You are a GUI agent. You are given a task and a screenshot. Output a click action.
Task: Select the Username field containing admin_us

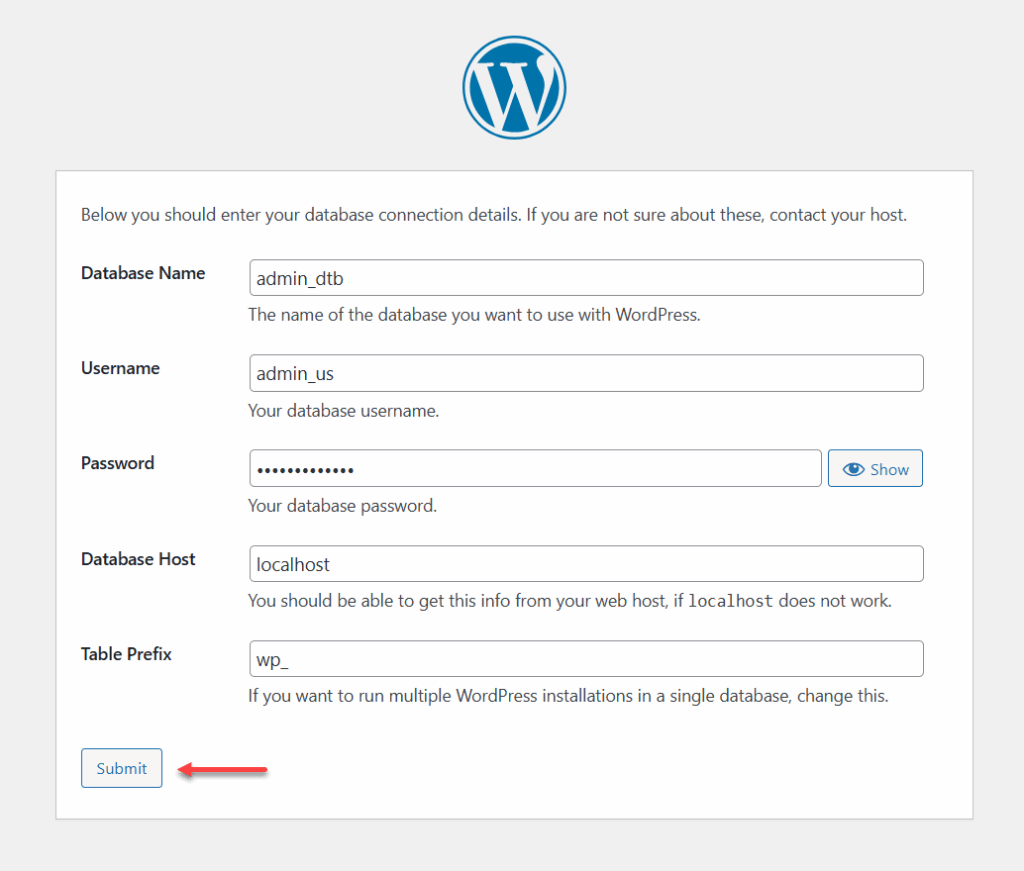(x=585, y=372)
